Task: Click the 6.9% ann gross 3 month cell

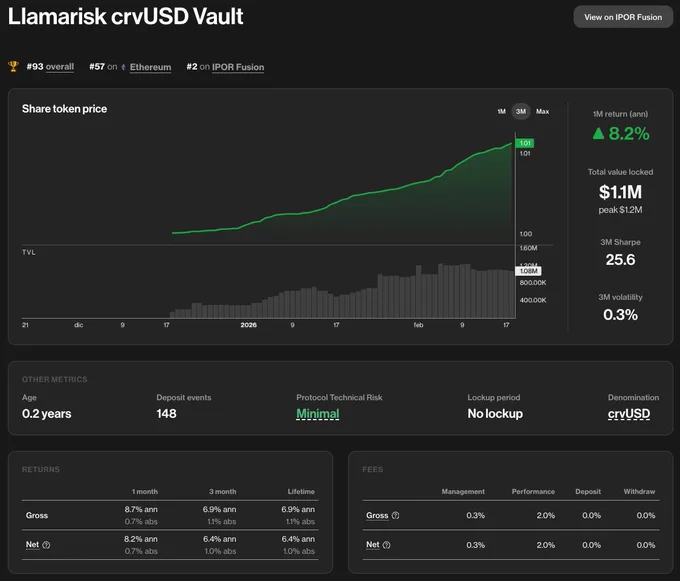Action: point(219,509)
